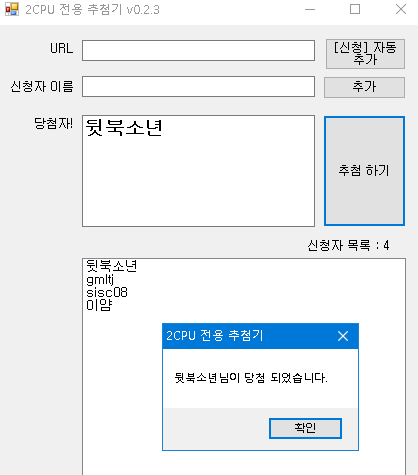Select gmltj in the applicant list

100,279
